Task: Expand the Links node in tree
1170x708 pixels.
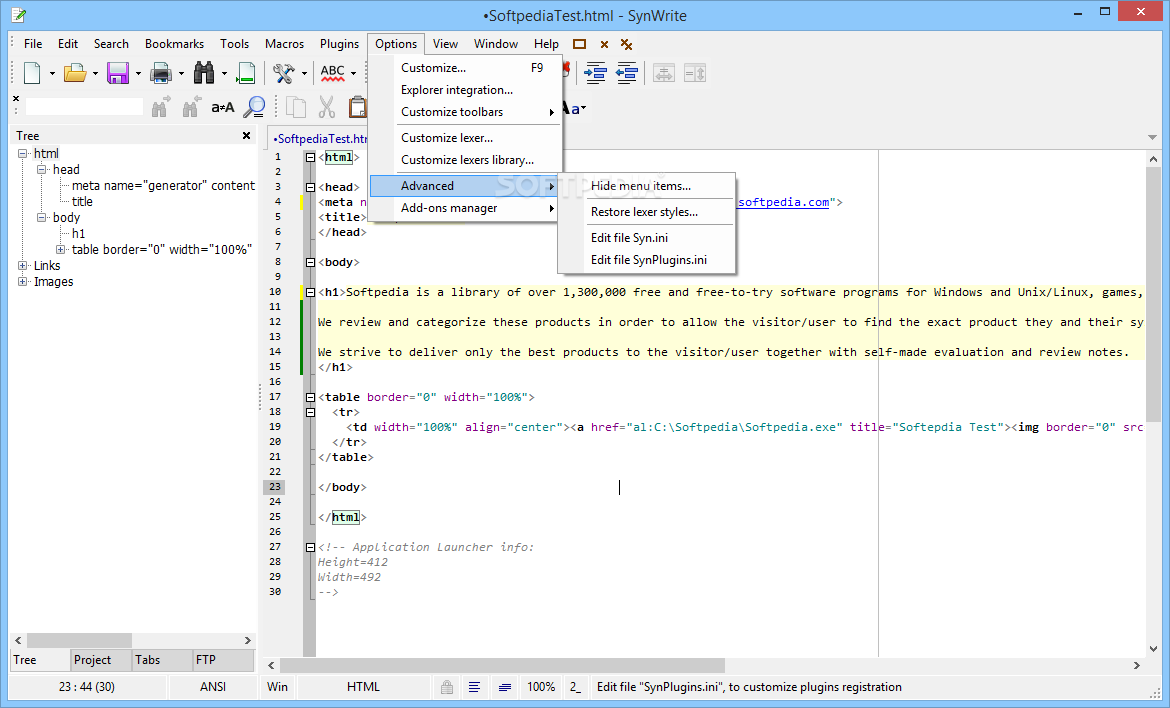Action: [22, 266]
